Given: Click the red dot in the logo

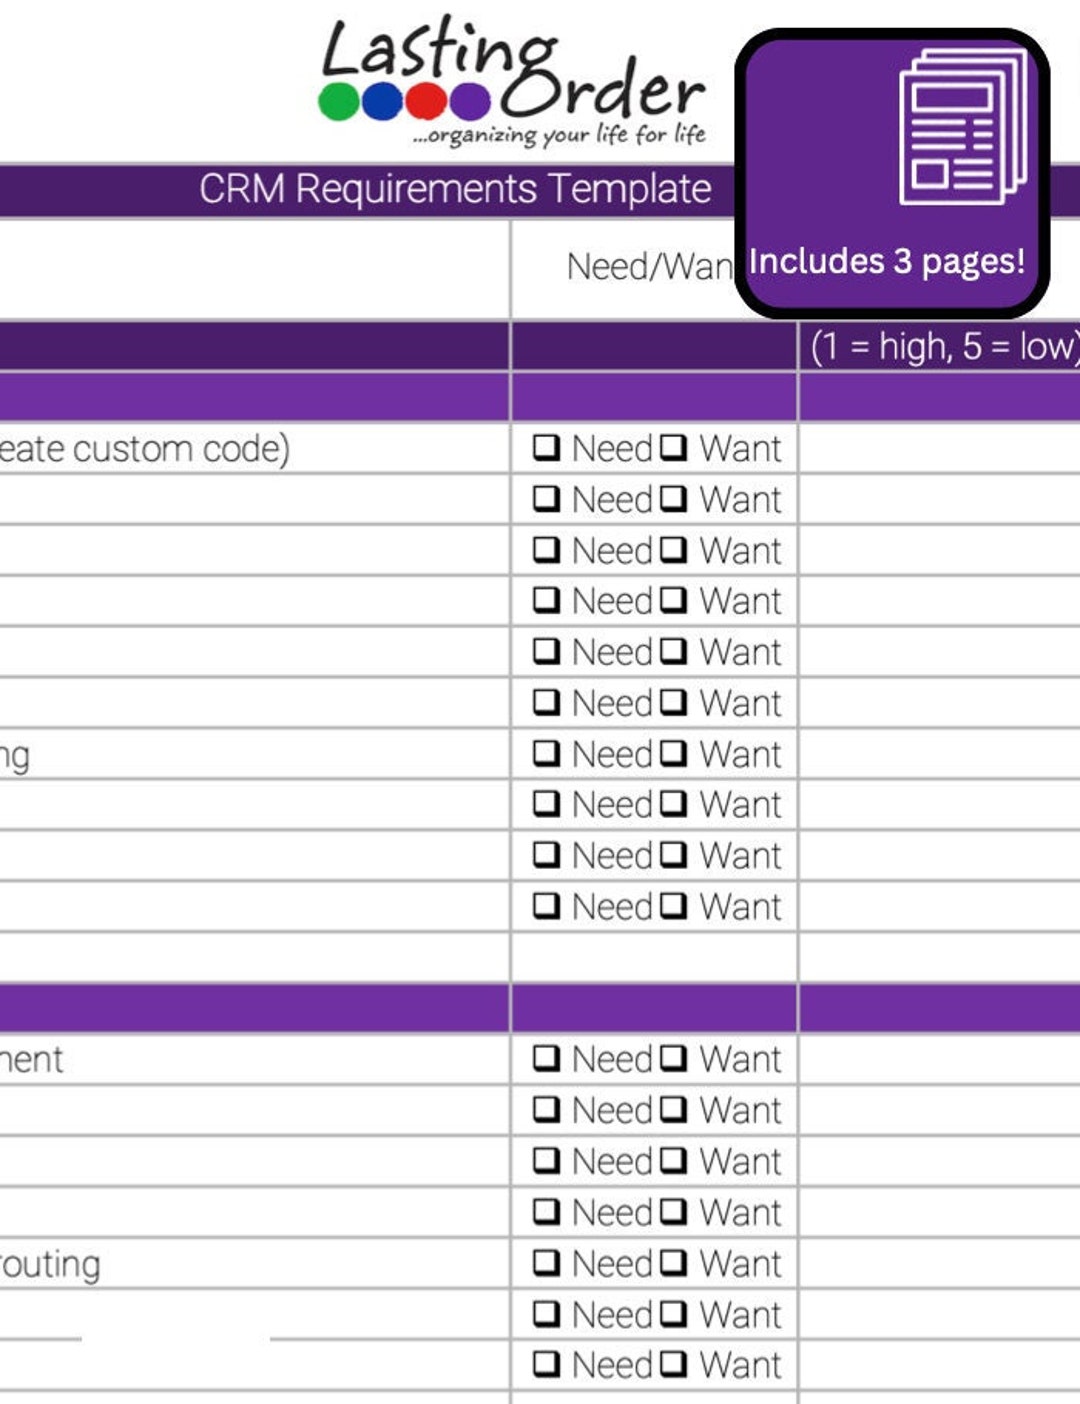Looking at the screenshot, I should pyautogui.click(x=426, y=101).
